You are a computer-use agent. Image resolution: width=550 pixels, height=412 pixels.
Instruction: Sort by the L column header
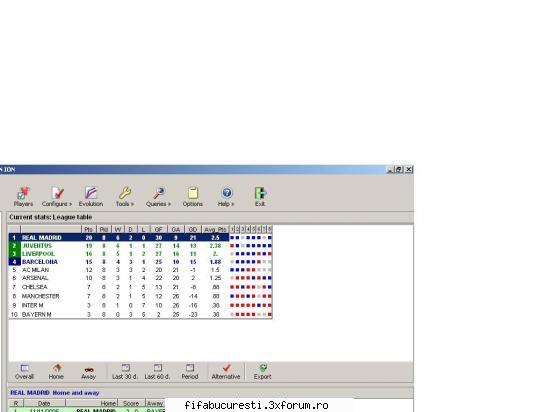click(143, 229)
